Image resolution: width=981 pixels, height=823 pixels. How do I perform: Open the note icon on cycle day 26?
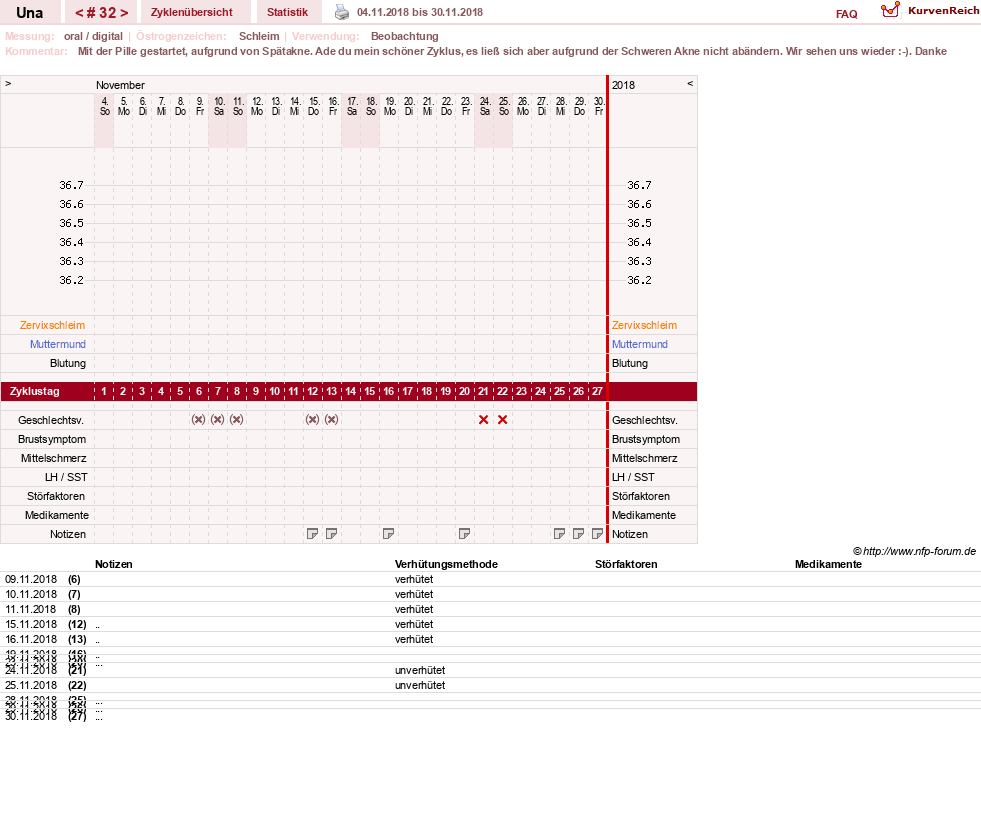(x=579, y=534)
